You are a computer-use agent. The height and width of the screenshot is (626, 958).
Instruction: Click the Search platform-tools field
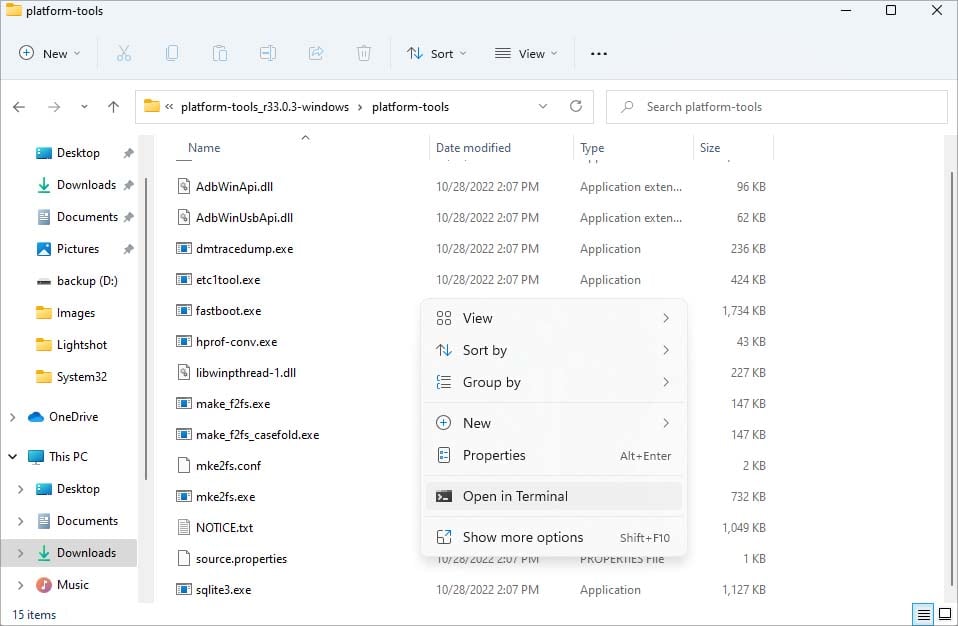click(777, 107)
